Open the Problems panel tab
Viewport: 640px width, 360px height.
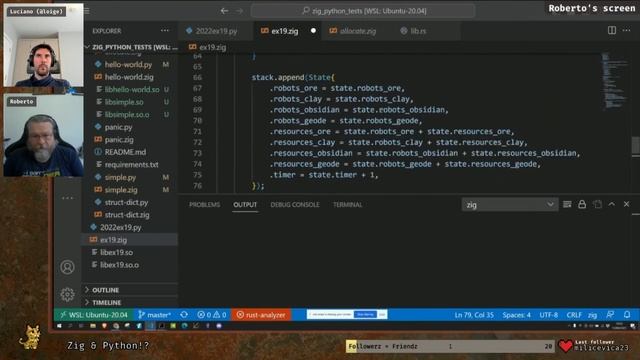[x=204, y=204]
